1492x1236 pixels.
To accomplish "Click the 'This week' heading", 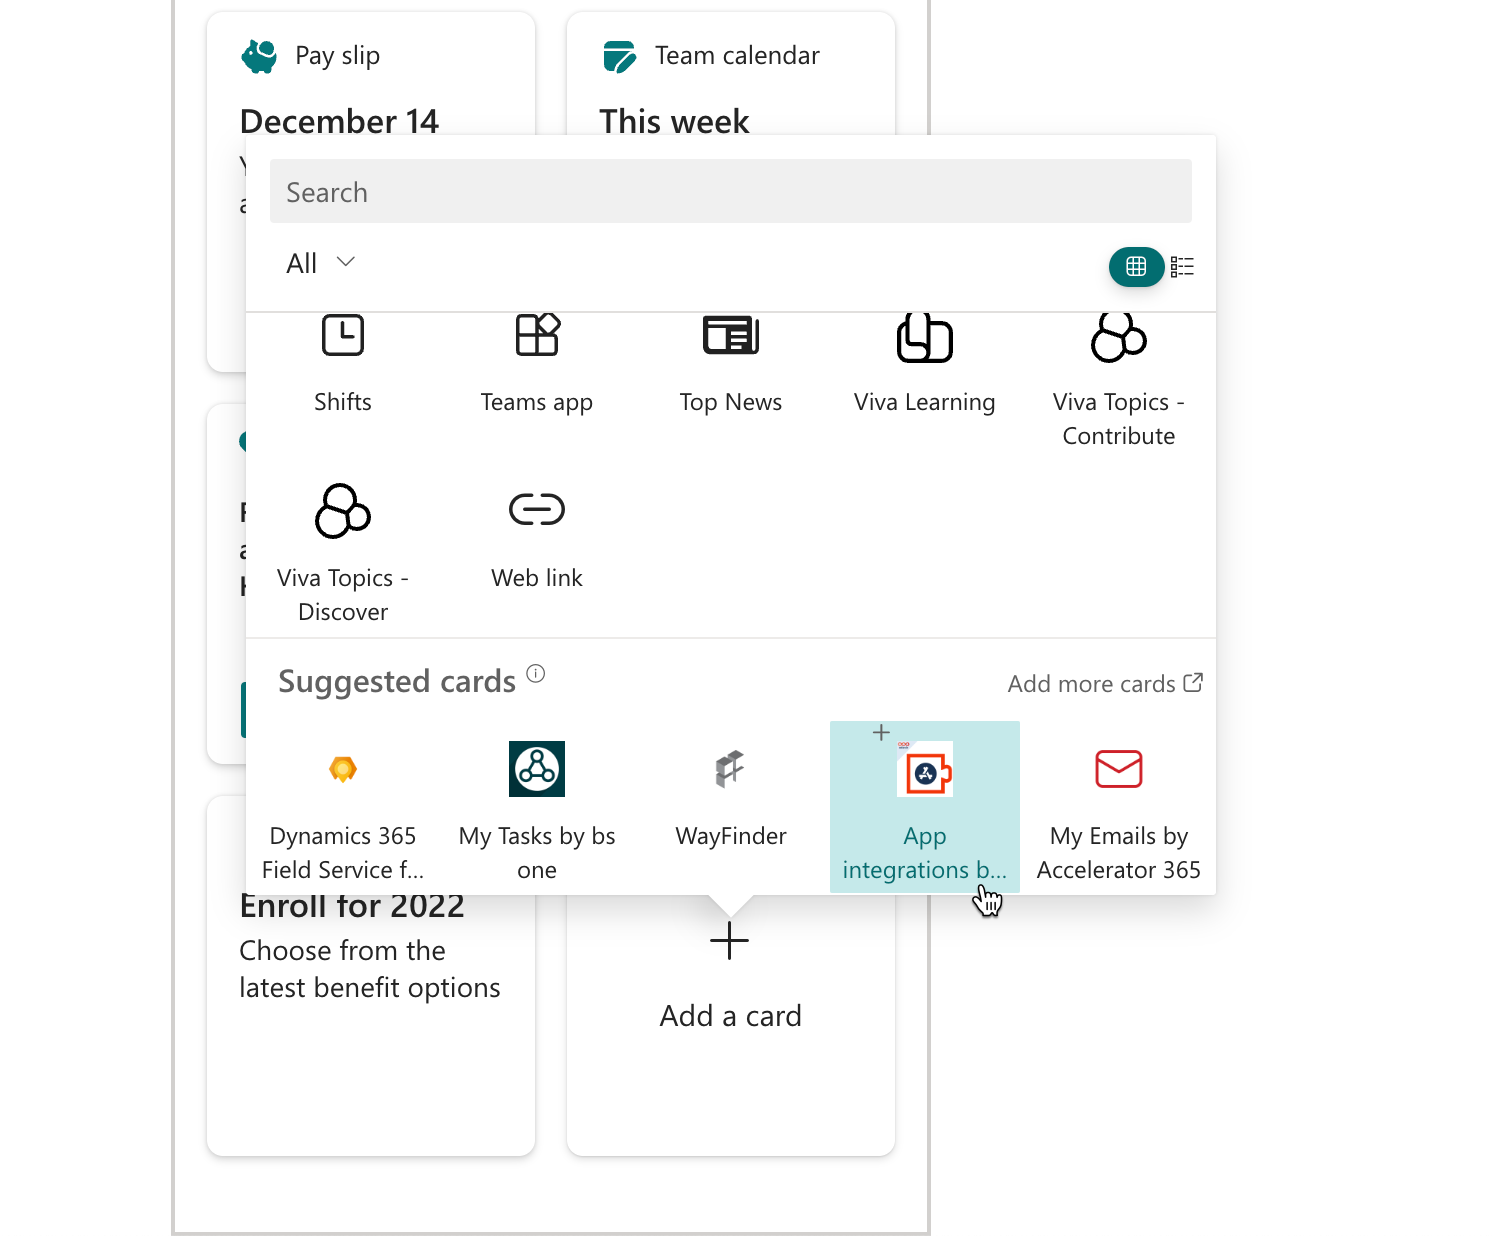I will tap(674, 121).
